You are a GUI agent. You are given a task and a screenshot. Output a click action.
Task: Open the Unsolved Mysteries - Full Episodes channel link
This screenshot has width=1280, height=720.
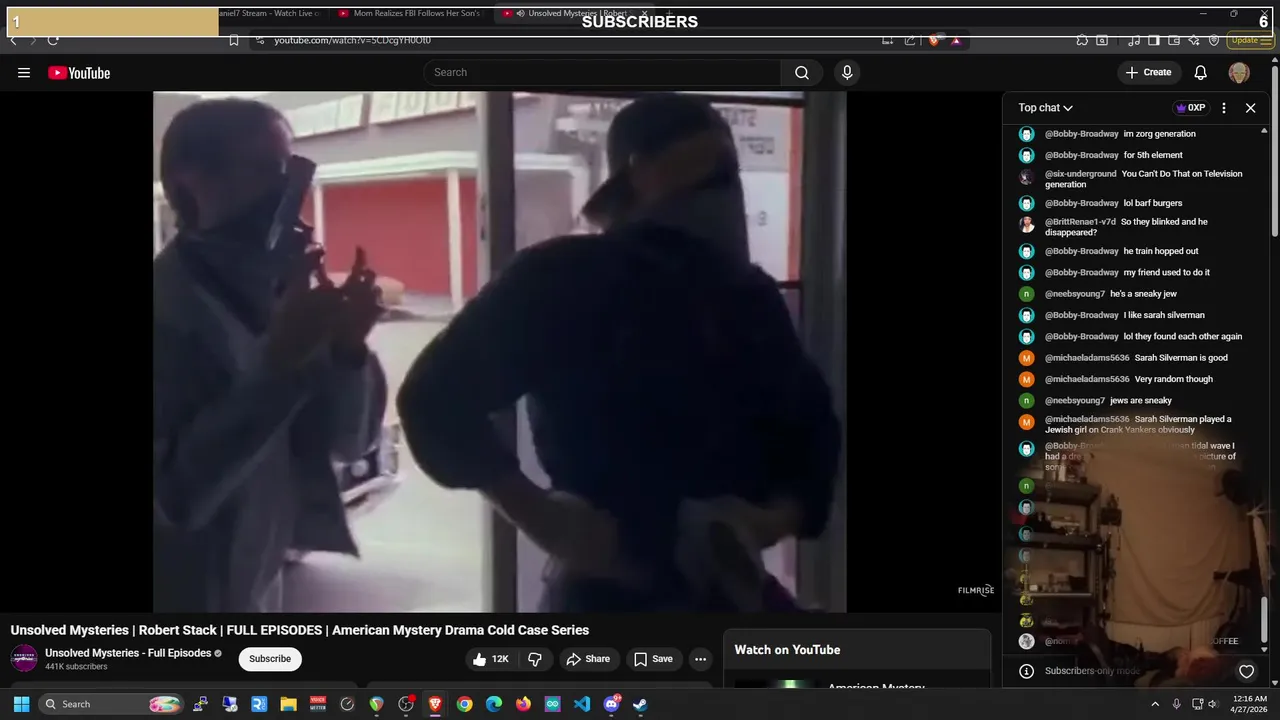tap(128, 653)
